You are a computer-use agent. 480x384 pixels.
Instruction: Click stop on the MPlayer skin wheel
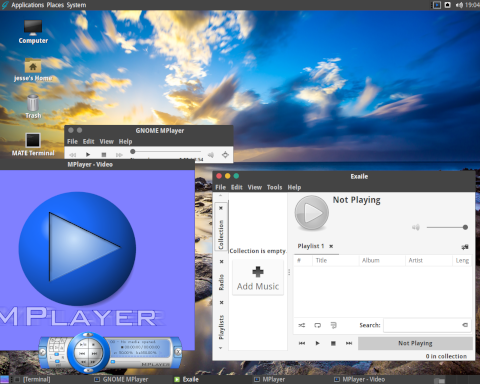click(94, 344)
